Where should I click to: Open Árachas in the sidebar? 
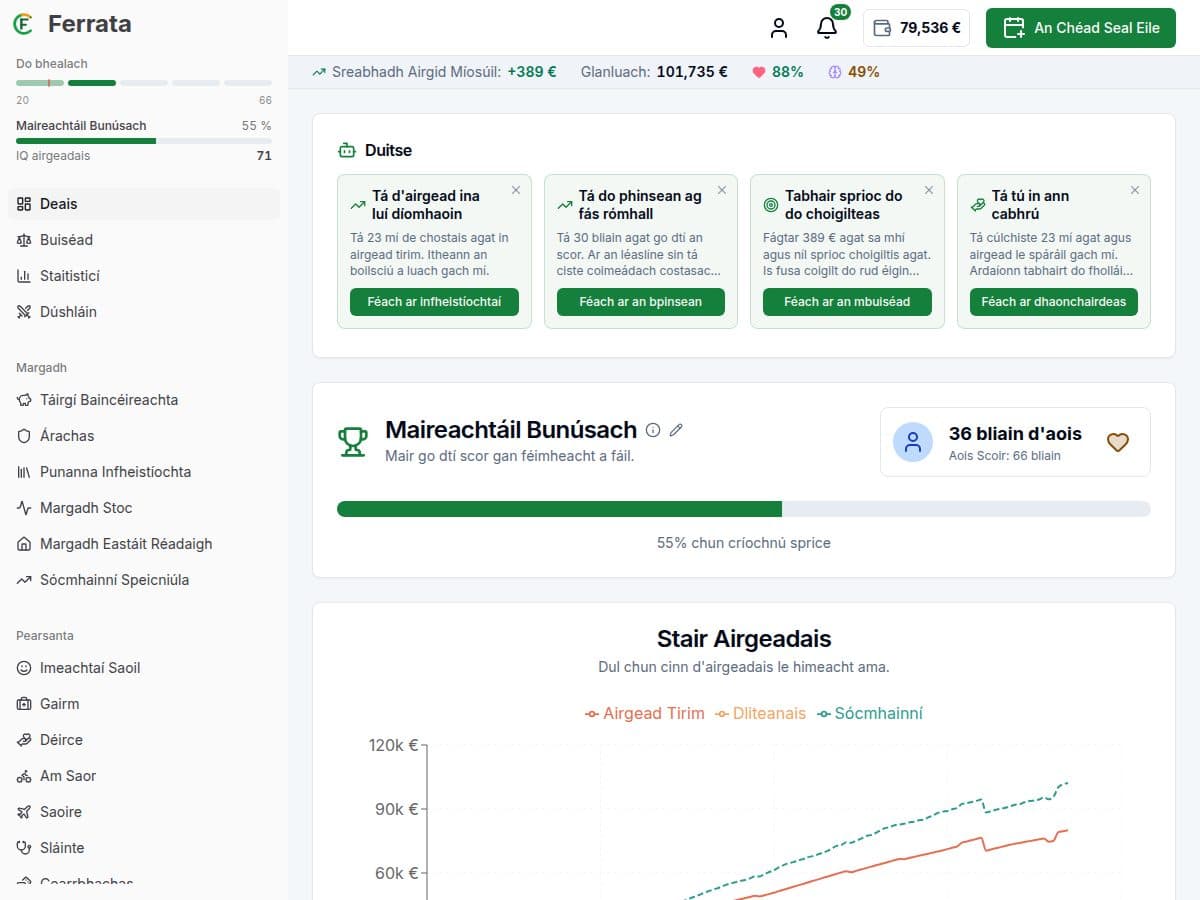(144, 436)
